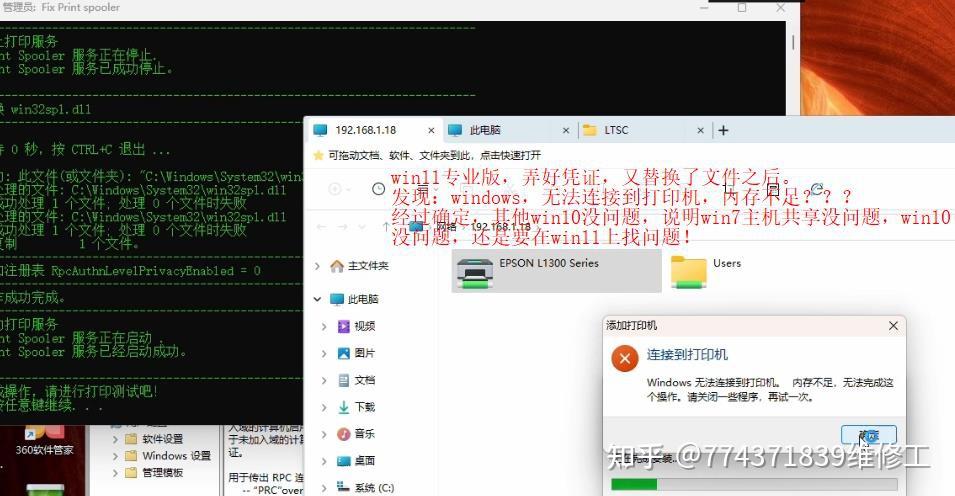This screenshot has height=496, width=955.
Task: Minimize the Fix Print spooler console window
Action: pyautogui.click(x=704, y=8)
